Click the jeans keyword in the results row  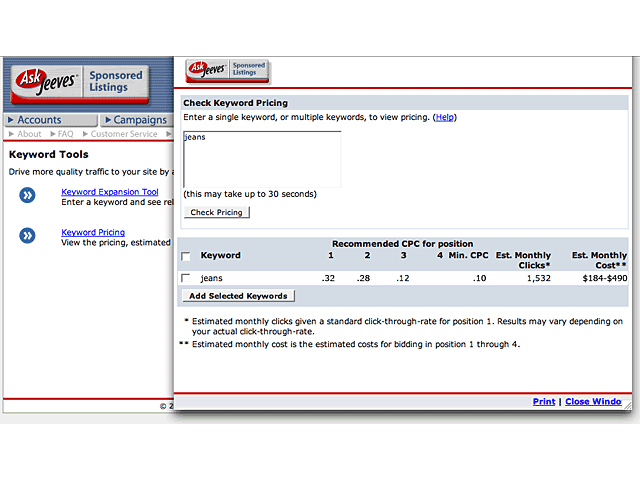211,278
